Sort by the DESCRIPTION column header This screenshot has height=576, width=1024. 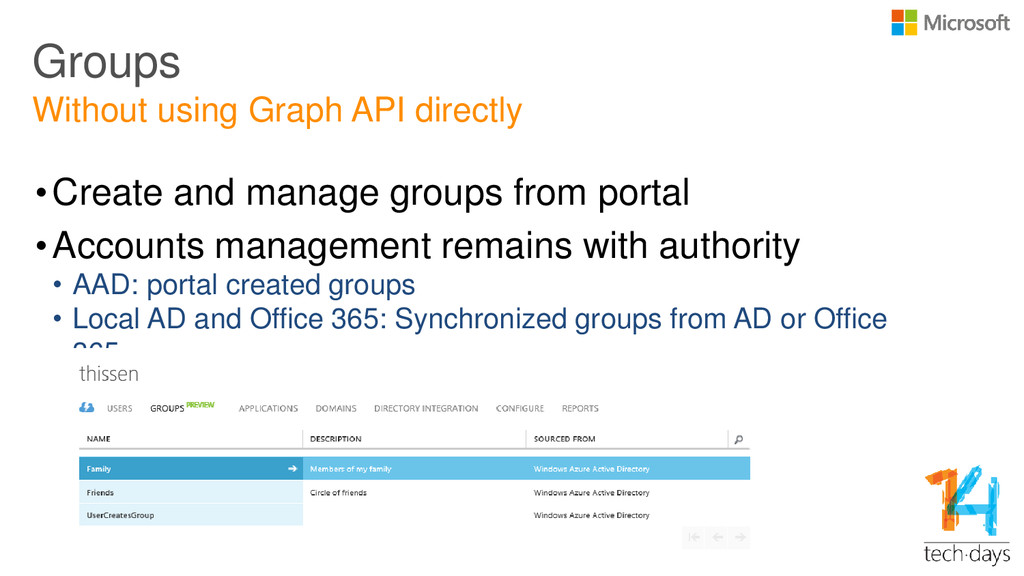[x=336, y=439]
